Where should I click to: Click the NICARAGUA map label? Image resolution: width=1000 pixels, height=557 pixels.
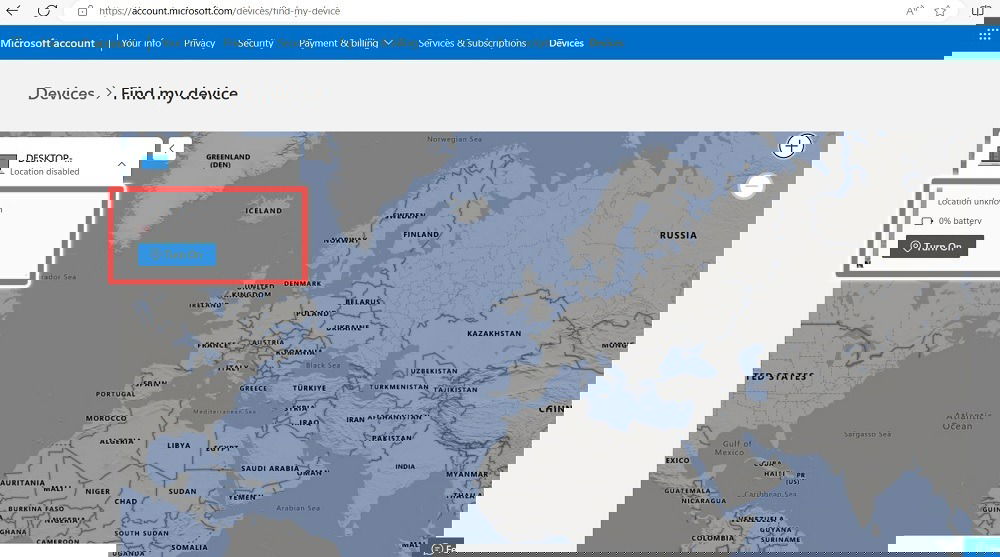[x=703, y=501]
